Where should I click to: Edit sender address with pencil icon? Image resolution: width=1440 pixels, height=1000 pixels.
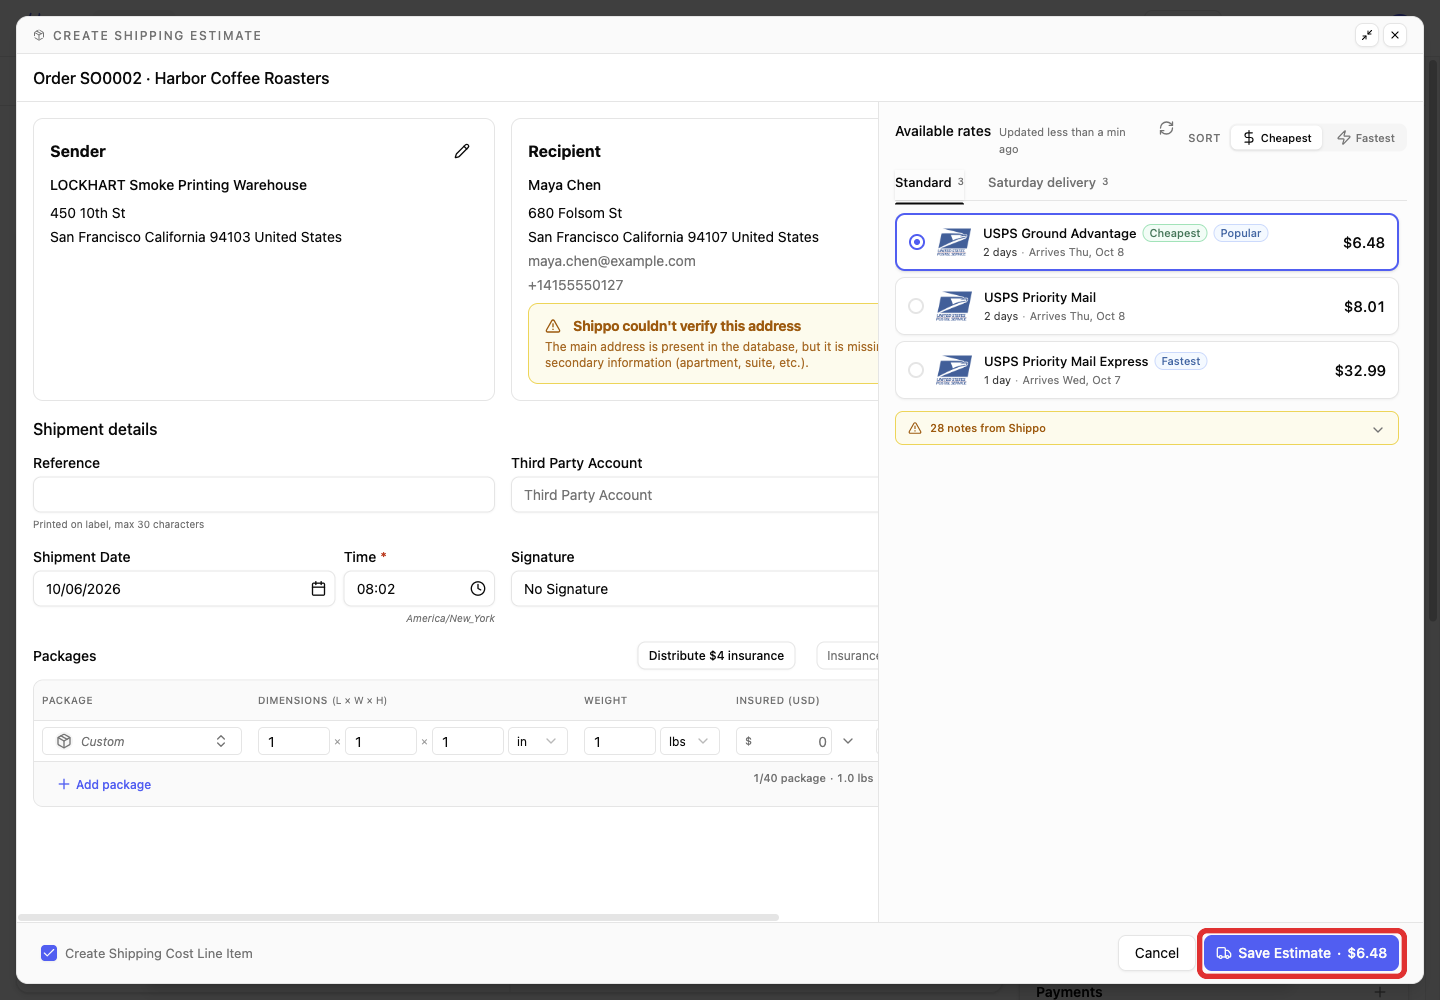(462, 151)
